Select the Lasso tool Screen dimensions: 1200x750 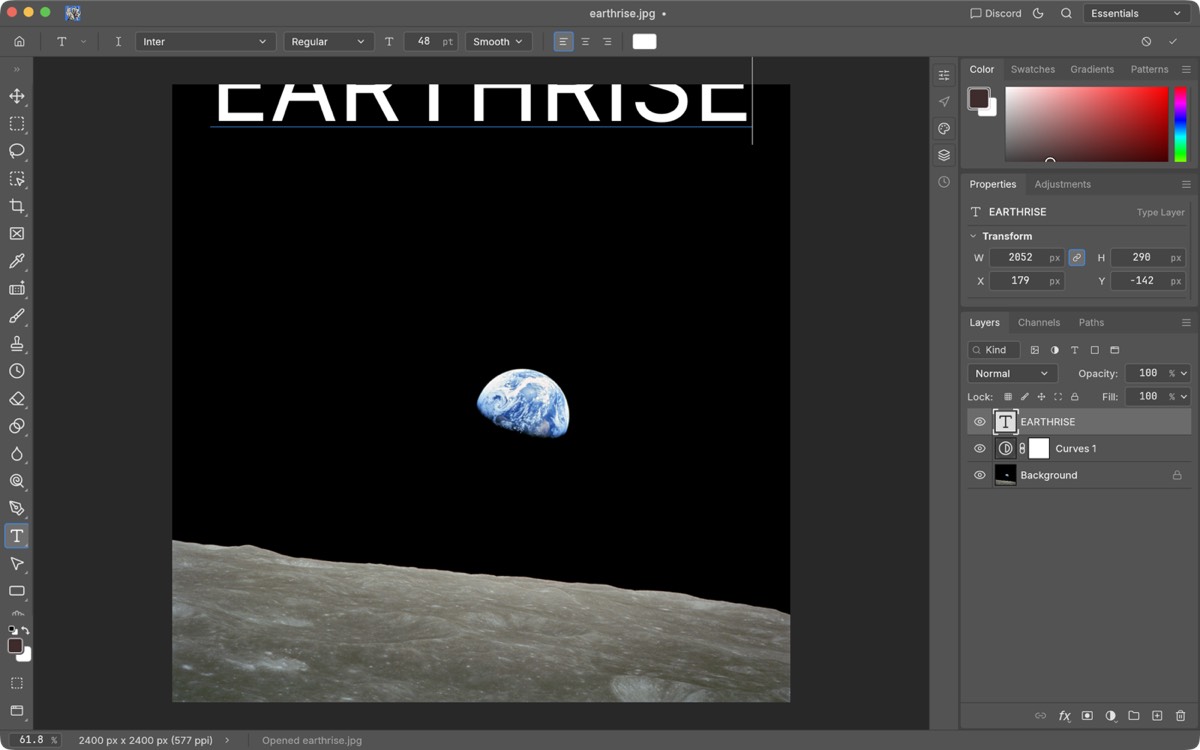(17, 151)
